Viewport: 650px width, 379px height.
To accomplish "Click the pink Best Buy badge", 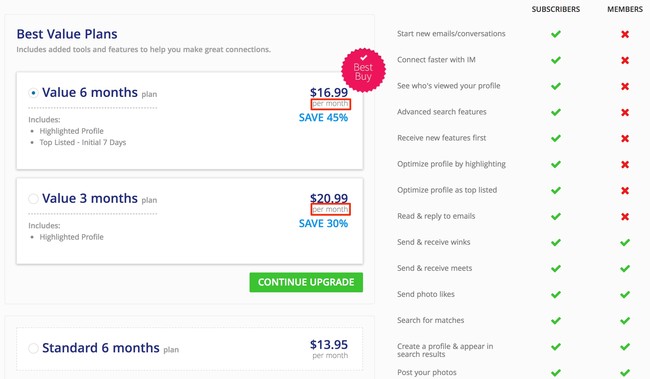I will pos(363,70).
